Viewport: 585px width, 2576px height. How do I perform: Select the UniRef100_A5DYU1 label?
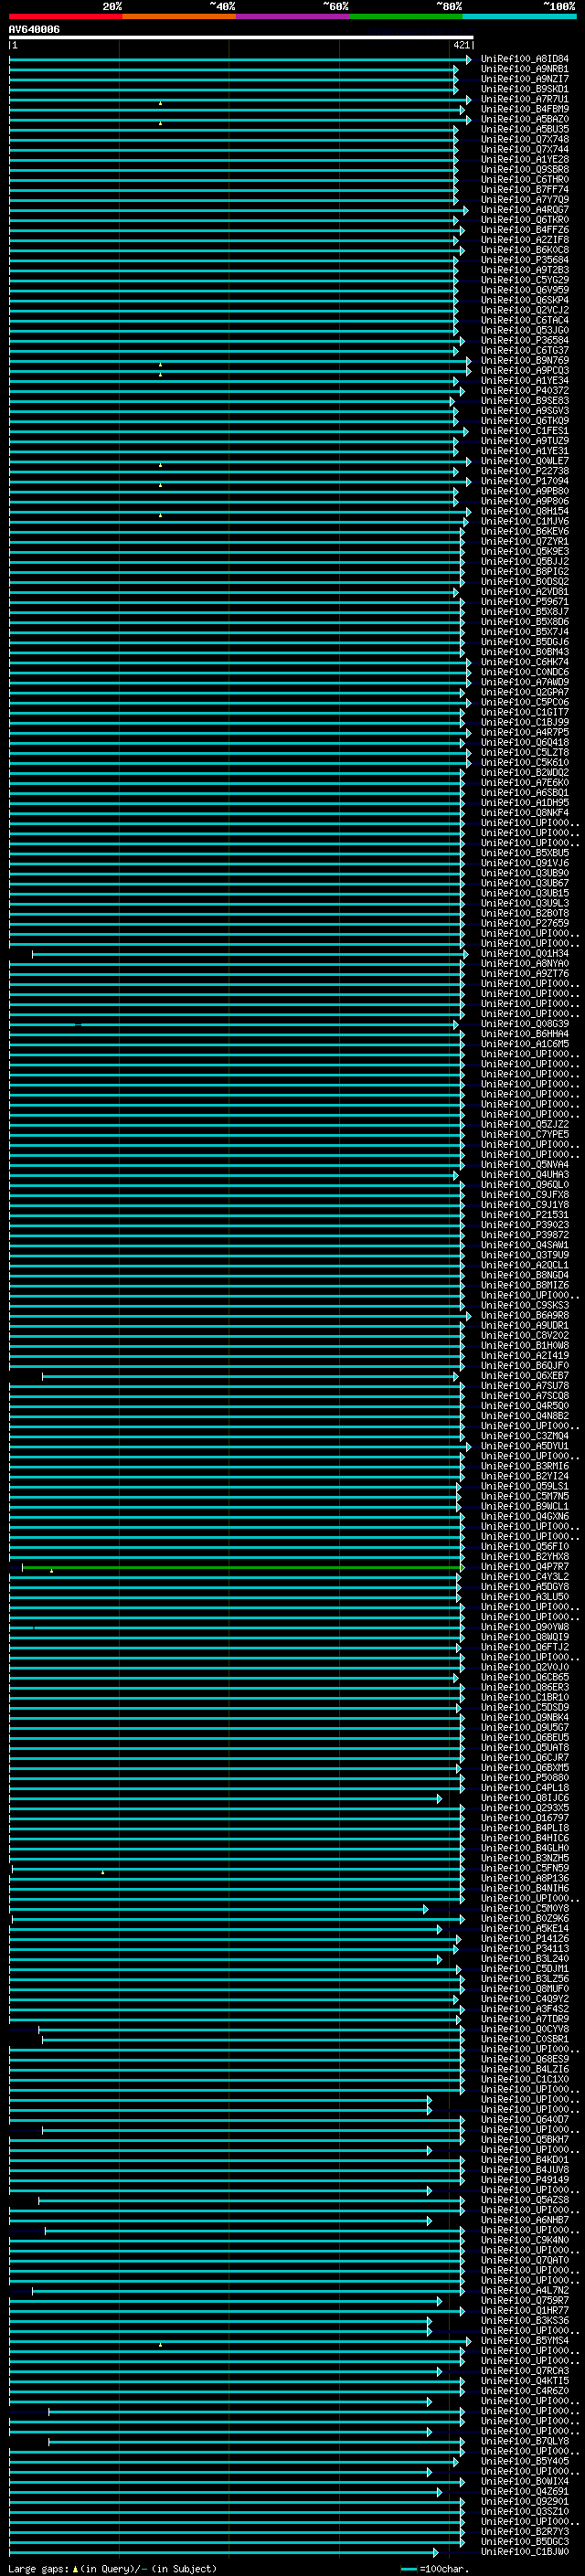[524, 1446]
